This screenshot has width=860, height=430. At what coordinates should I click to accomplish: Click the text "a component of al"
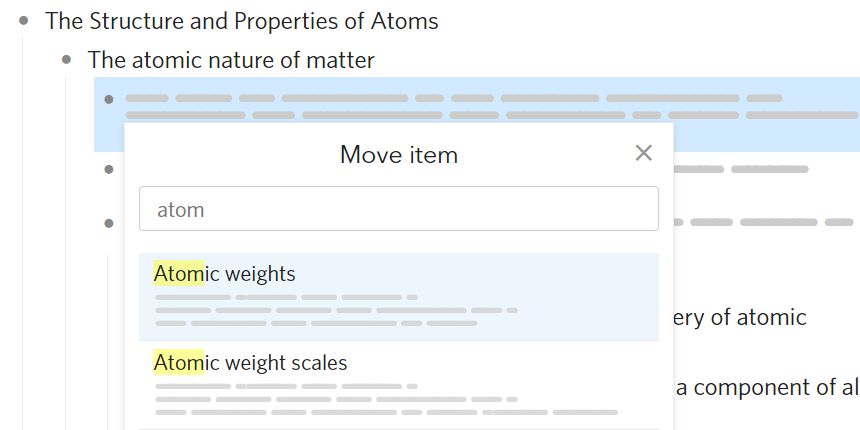click(x=766, y=388)
